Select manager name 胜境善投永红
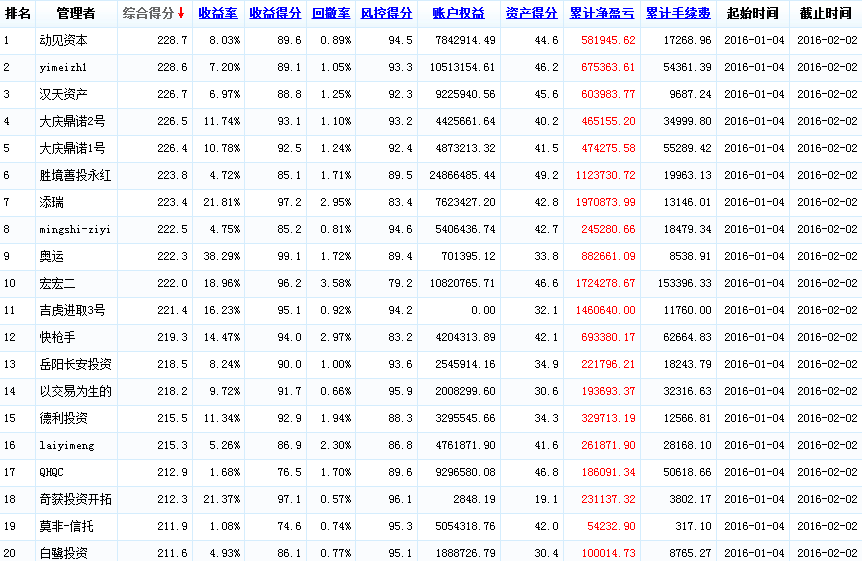Screen dimensions: 862x561 tap(75, 175)
